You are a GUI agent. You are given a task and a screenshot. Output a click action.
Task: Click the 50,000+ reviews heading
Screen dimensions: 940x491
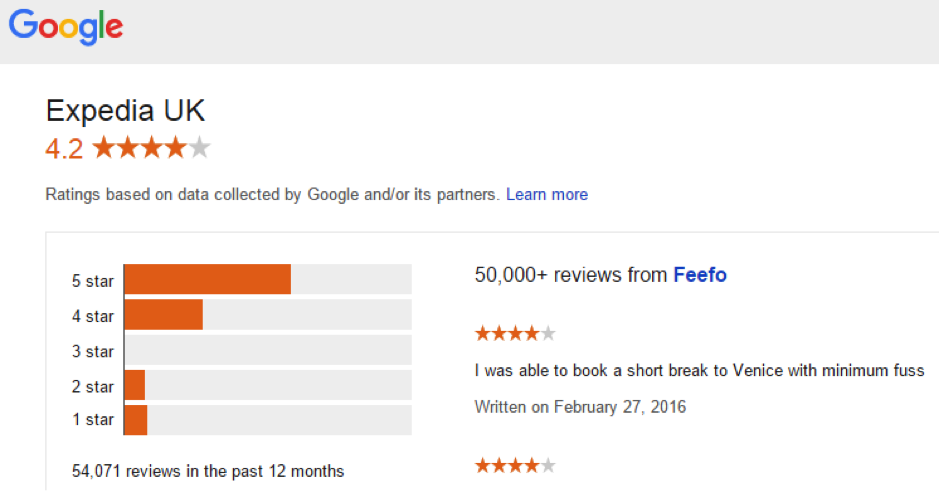[600, 275]
